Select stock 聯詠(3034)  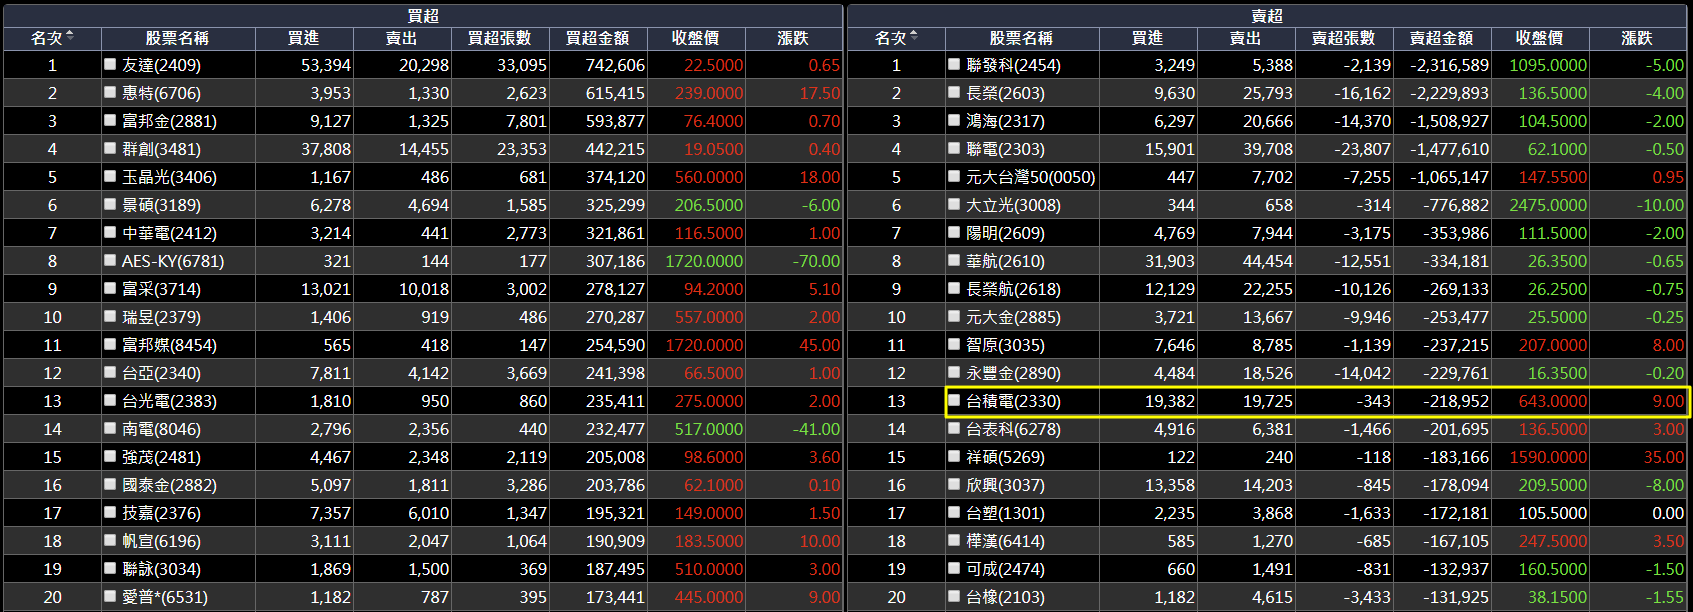click(x=161, y=569)
